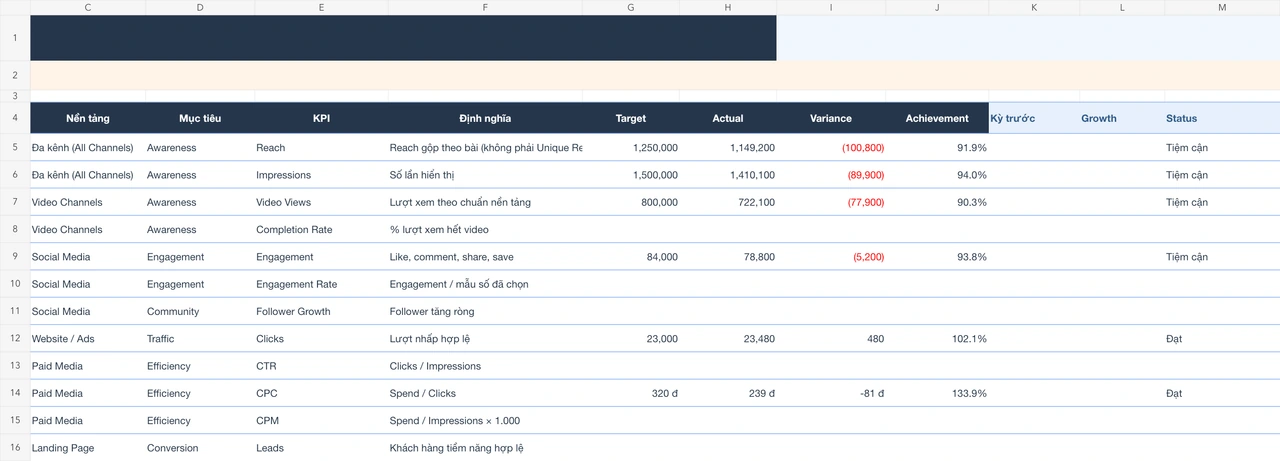Select the "78,800" actual cell
The height and width of the screenshot is (461, 1280).
[728, 257]
